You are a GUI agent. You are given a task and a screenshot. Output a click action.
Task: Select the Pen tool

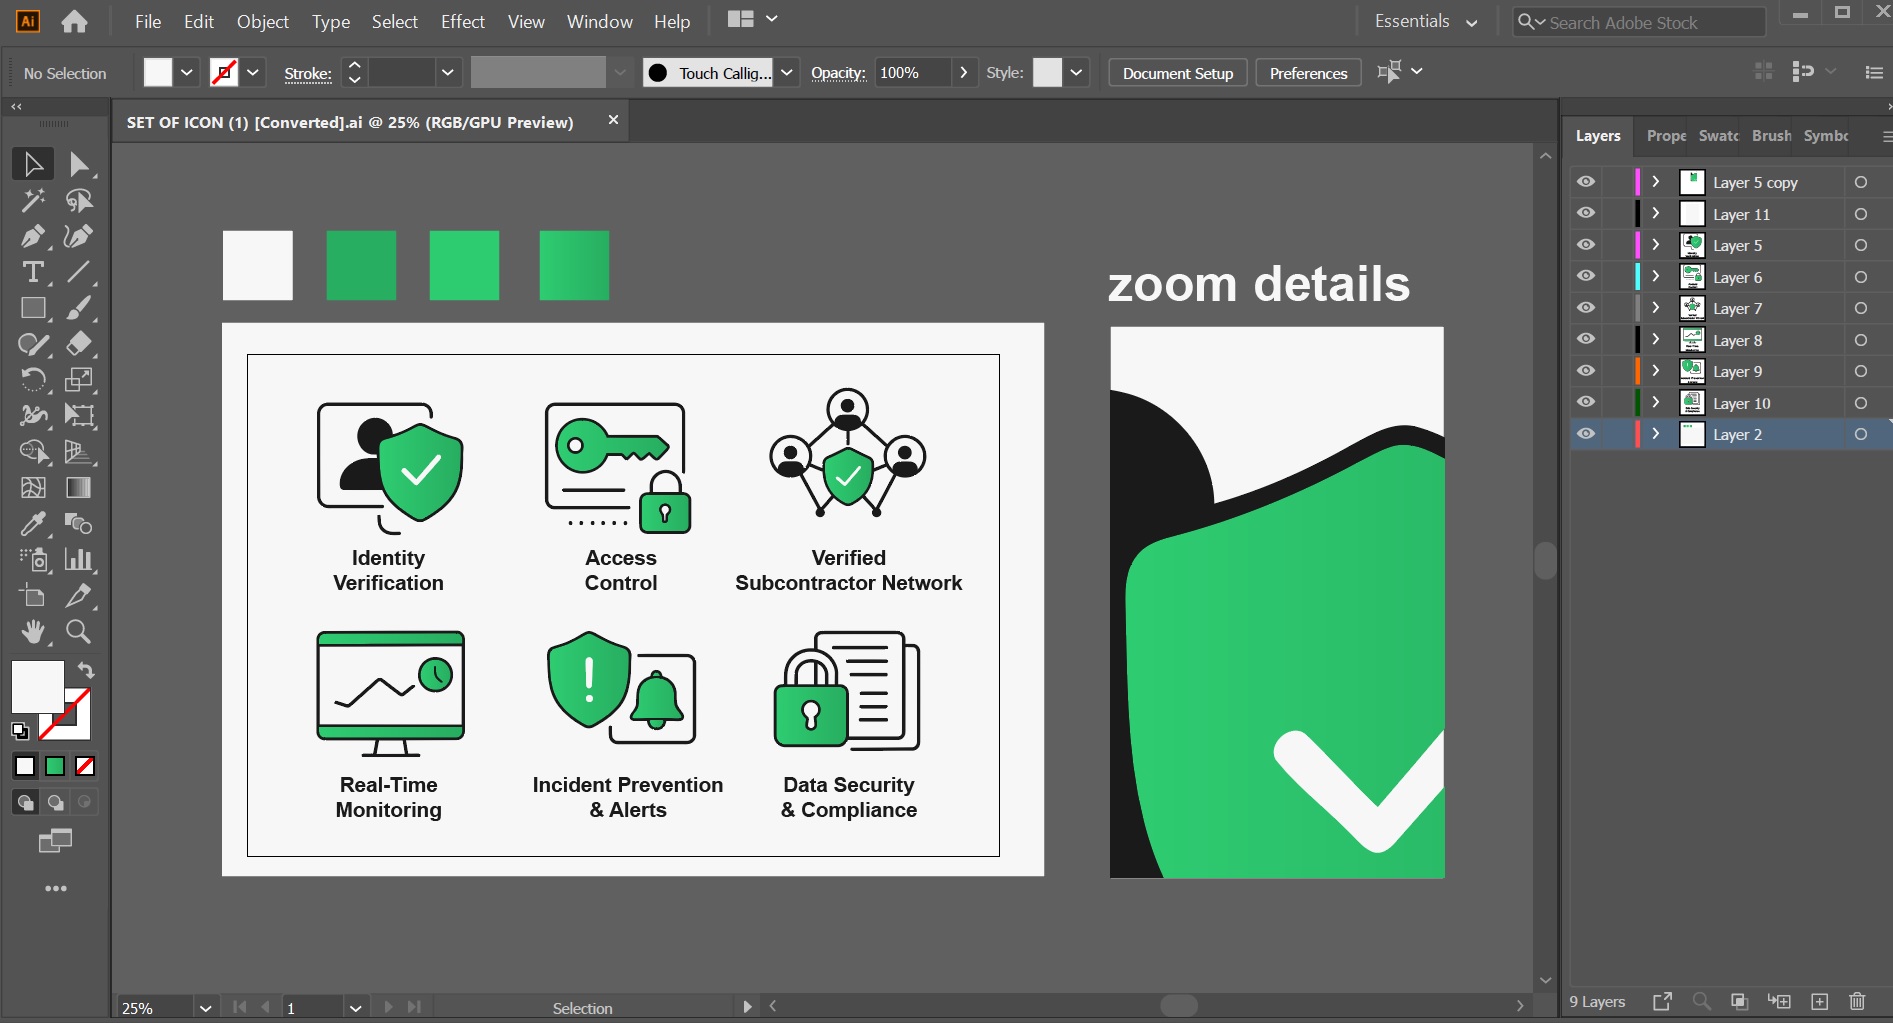point(32,236)
